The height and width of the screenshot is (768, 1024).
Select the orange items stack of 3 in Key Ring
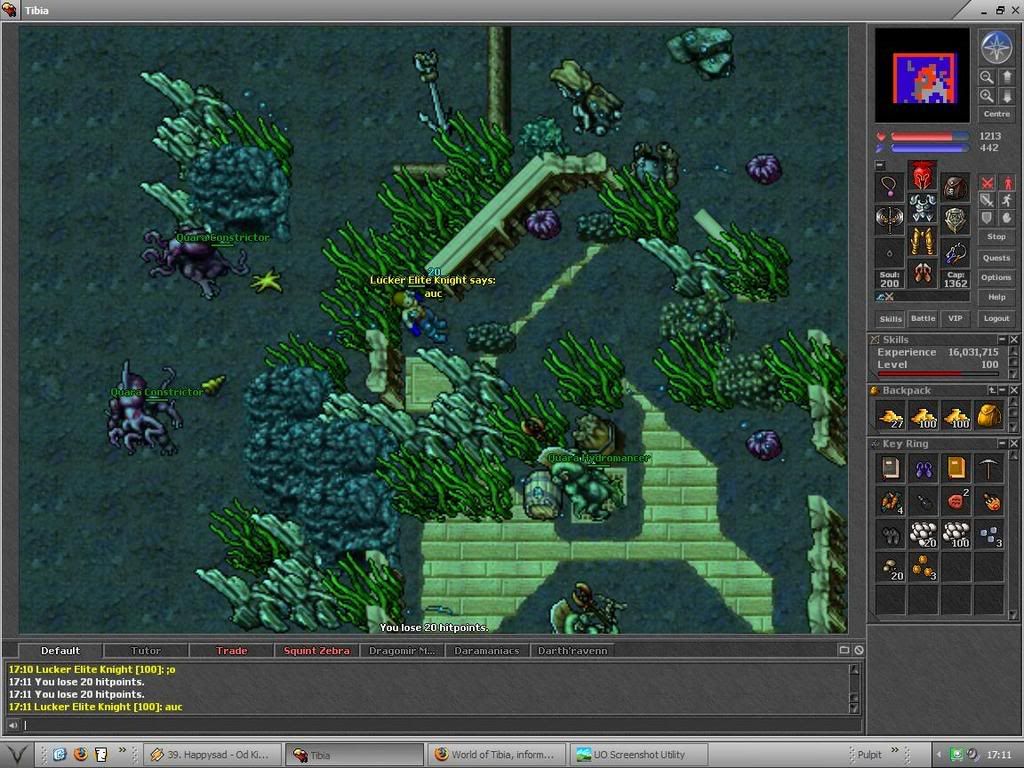pyautogui.click(x=923, y=567)
